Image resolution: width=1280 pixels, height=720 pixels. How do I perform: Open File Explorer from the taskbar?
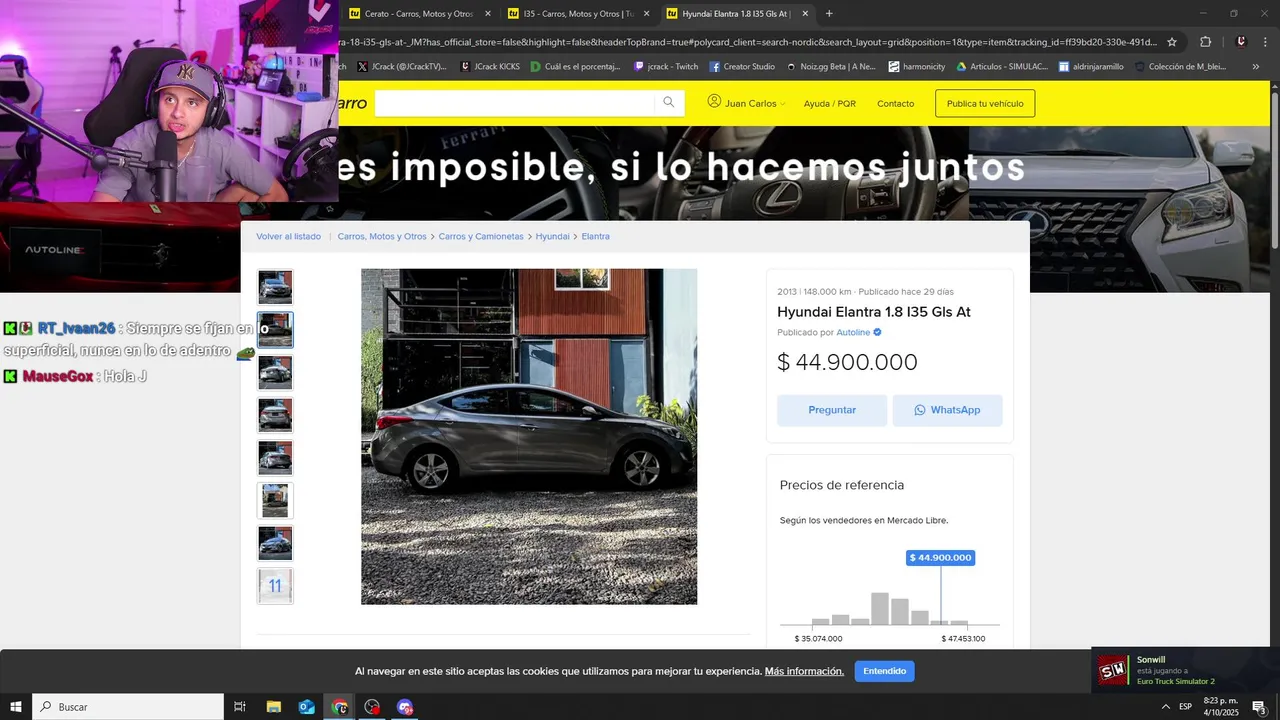(x=274, y=707)
